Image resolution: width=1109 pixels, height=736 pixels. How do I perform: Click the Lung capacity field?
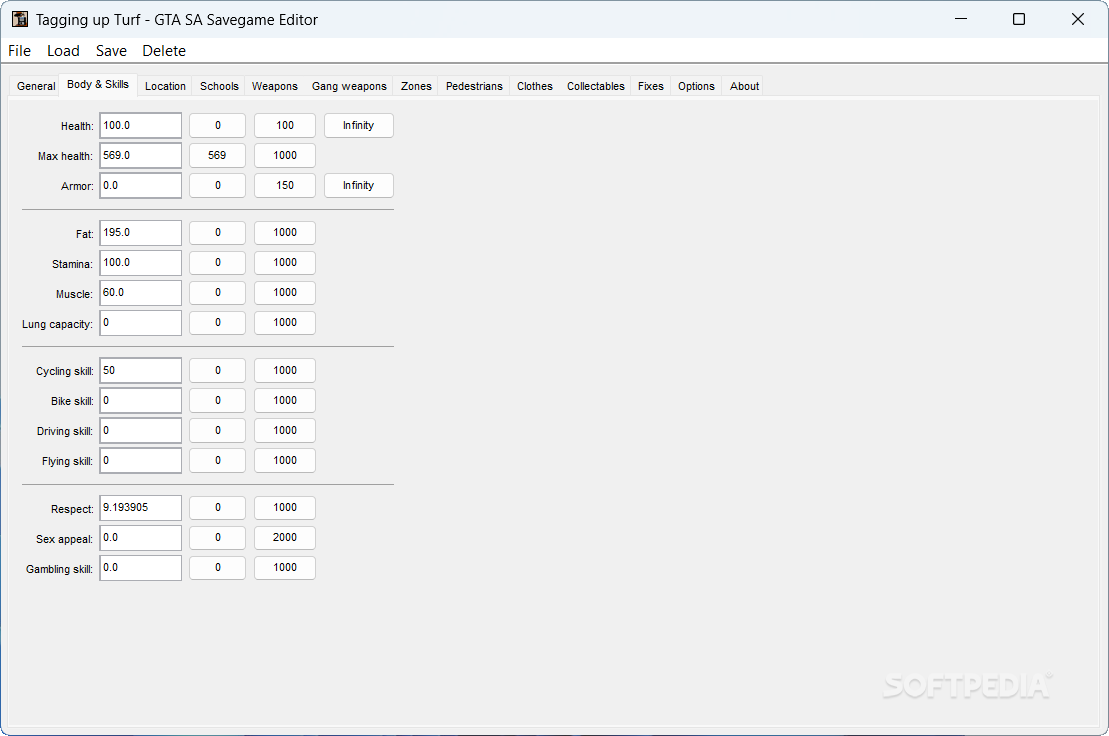(141, 323)
